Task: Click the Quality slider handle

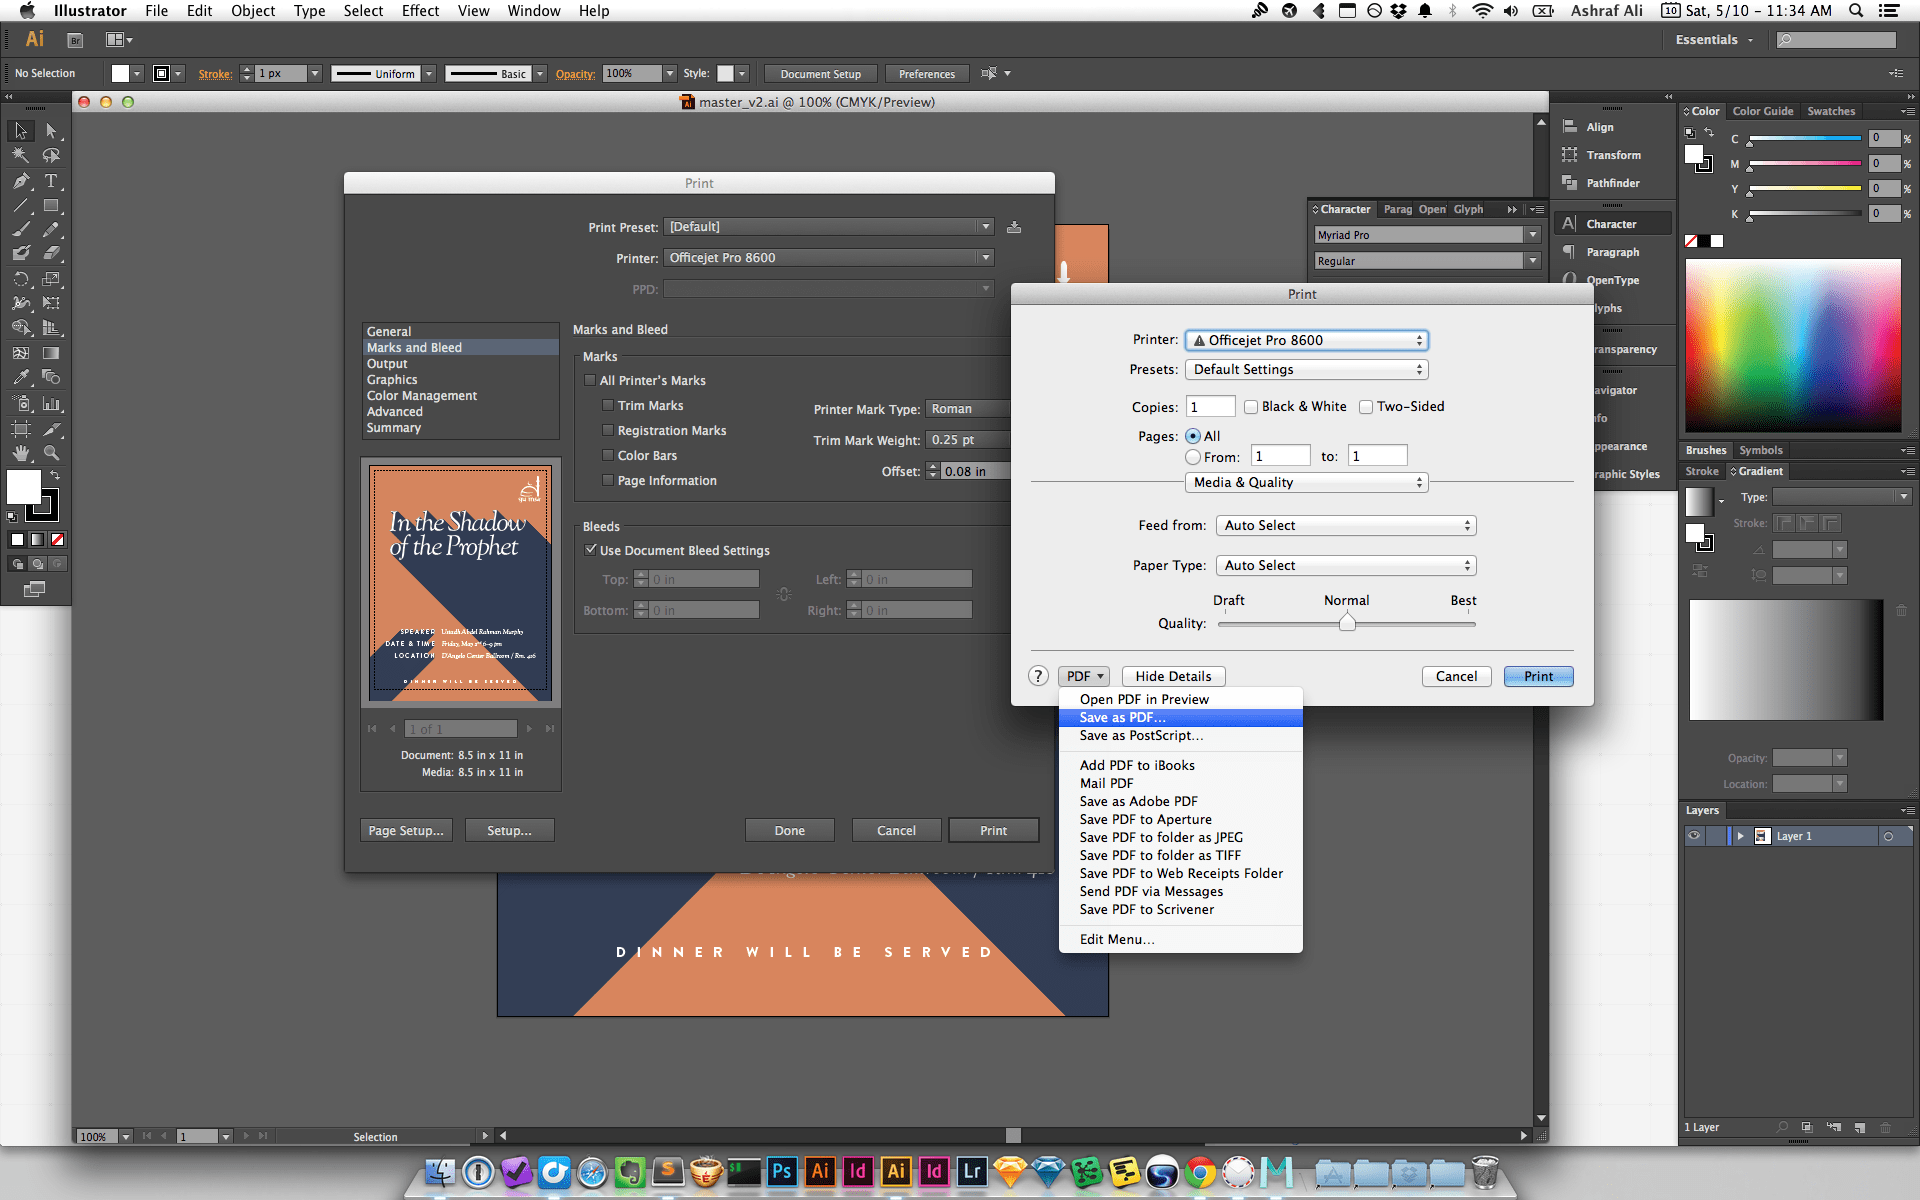Action: pos(1347,623)
